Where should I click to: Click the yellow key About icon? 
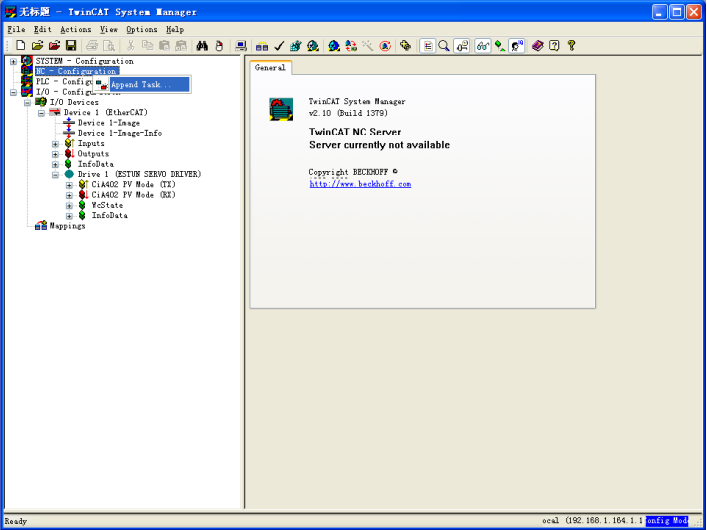click(x=571, y=46)
